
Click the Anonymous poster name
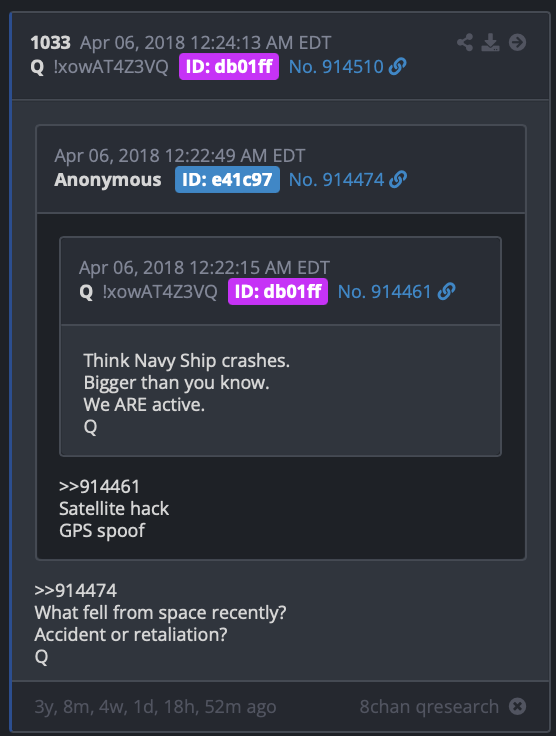coord(107,179)
